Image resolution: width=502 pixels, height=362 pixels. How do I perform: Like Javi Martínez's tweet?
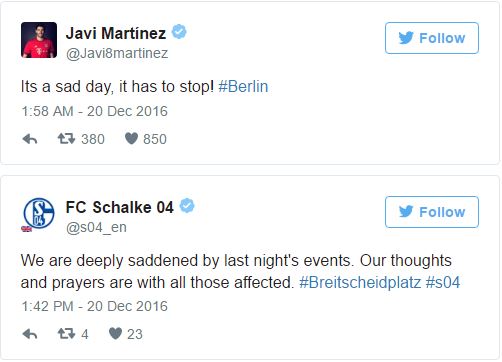[131, 139]
